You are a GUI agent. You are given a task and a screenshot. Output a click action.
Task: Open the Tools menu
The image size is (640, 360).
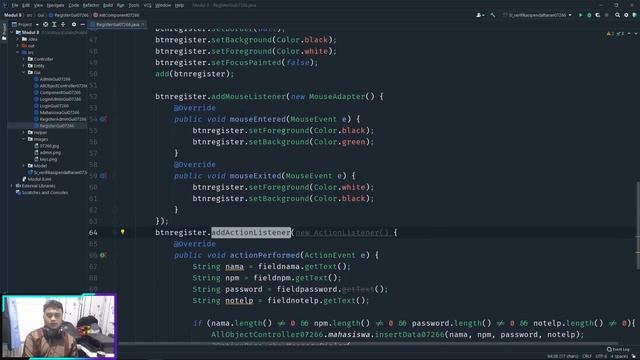pyautogui.click(x=134, y=5)
